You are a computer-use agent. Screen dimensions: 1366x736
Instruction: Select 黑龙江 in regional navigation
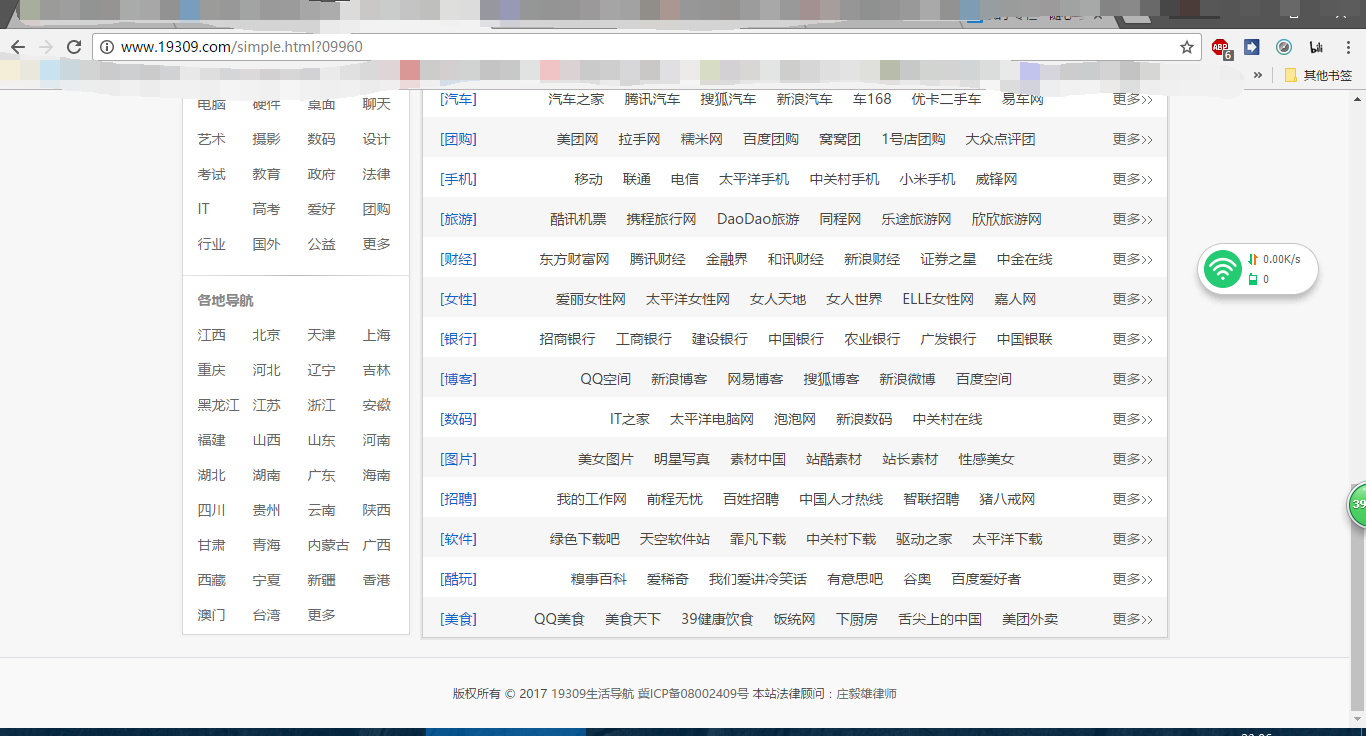pos(219,405)
